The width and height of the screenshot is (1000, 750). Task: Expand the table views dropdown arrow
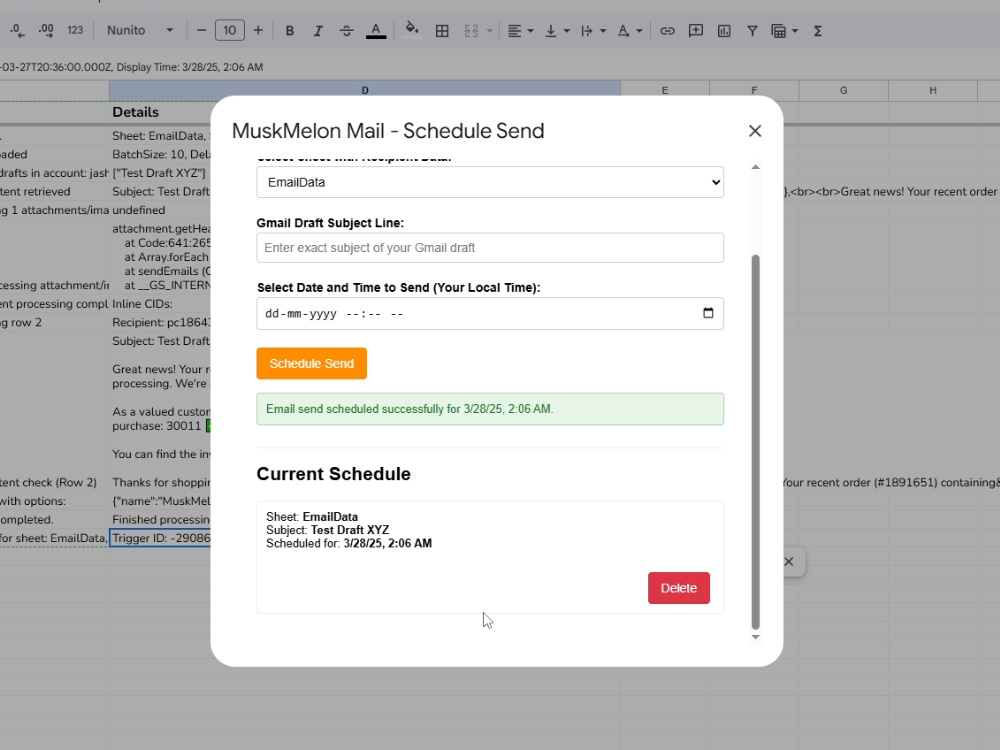pos(795,31)
